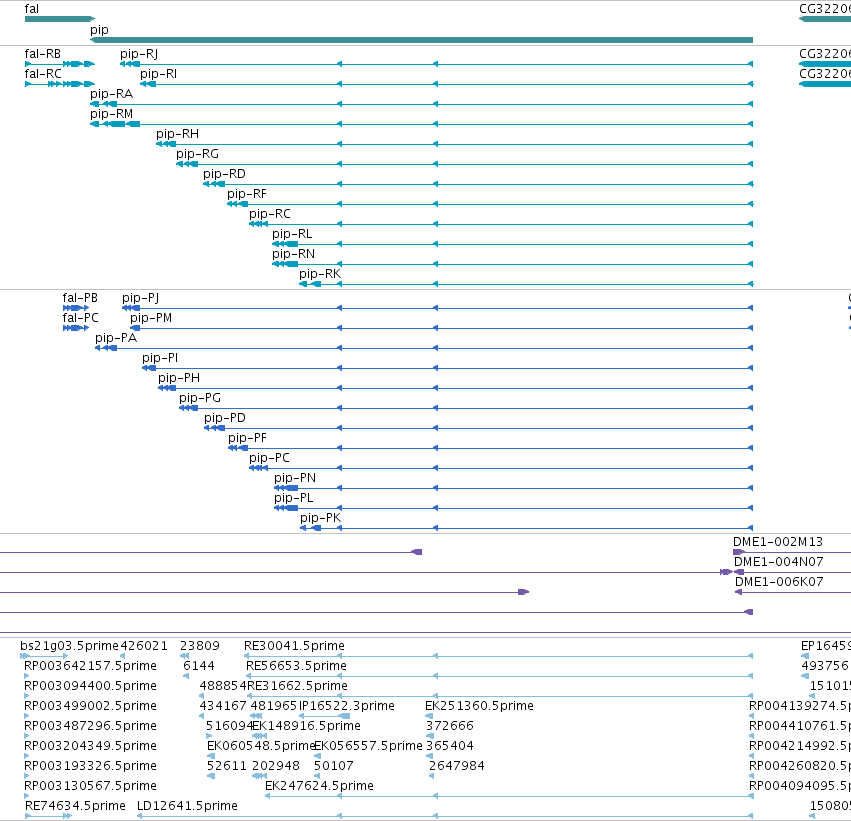Click the fal-RC transcript label

tap(43, 74)
